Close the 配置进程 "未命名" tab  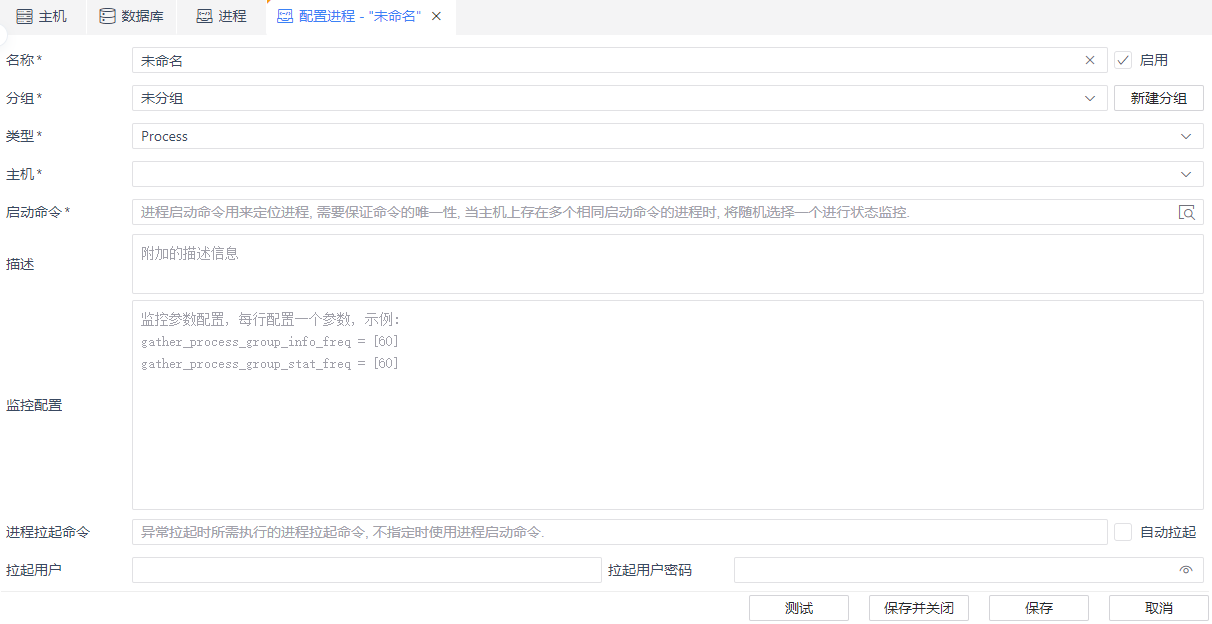pyautogui.click(x=436, y=16)
